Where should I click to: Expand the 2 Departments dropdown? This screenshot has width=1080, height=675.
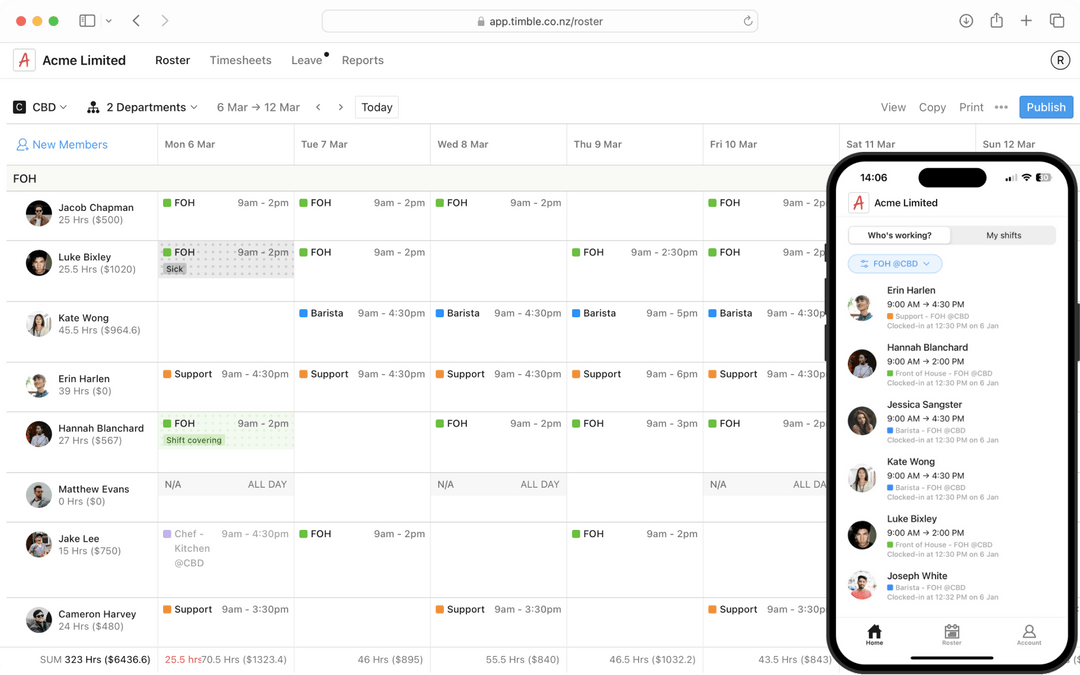pyautogui.click(x=153, y=107)
